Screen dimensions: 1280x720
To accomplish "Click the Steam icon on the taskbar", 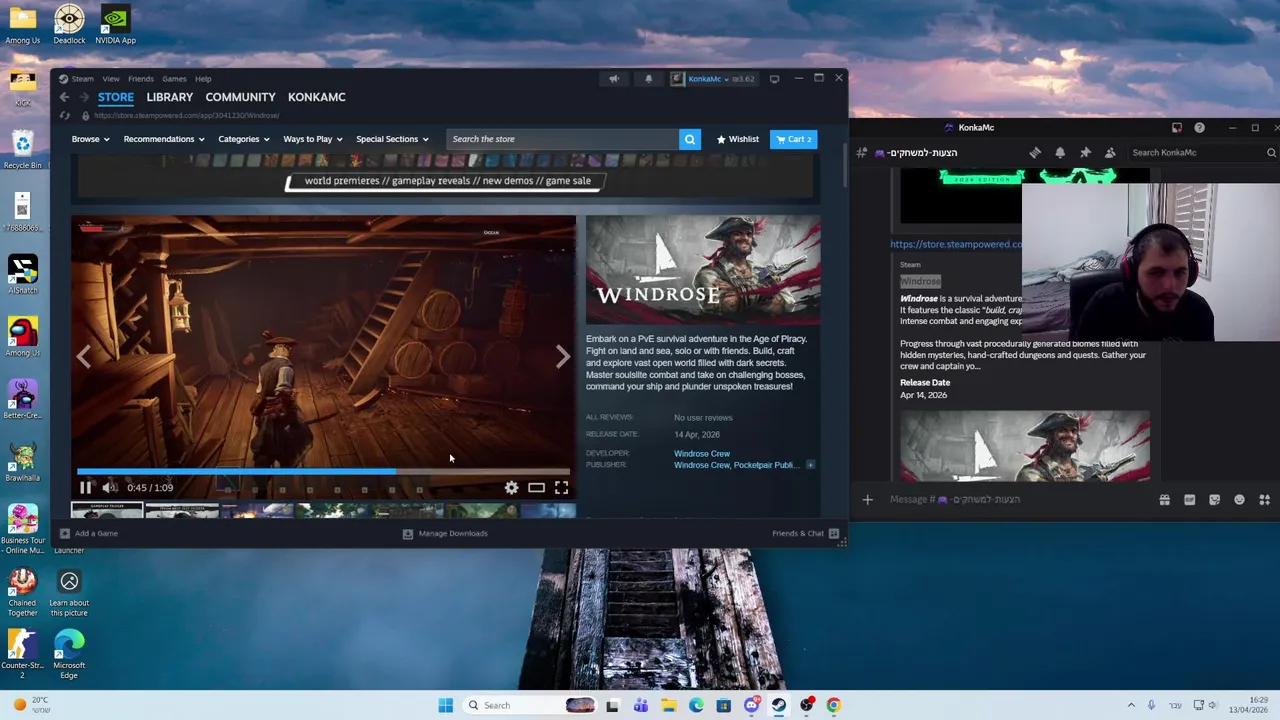I will (778, 705).
